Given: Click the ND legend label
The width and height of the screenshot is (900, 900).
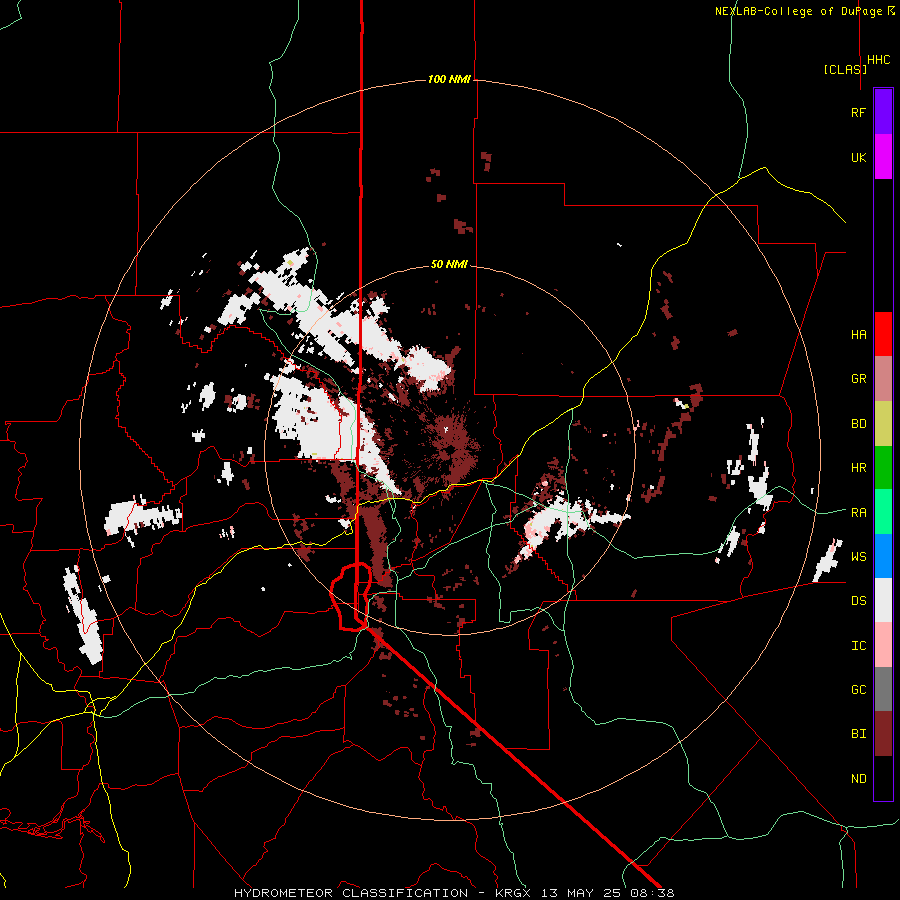Looking at the screenshot, I should coord(858,779).
